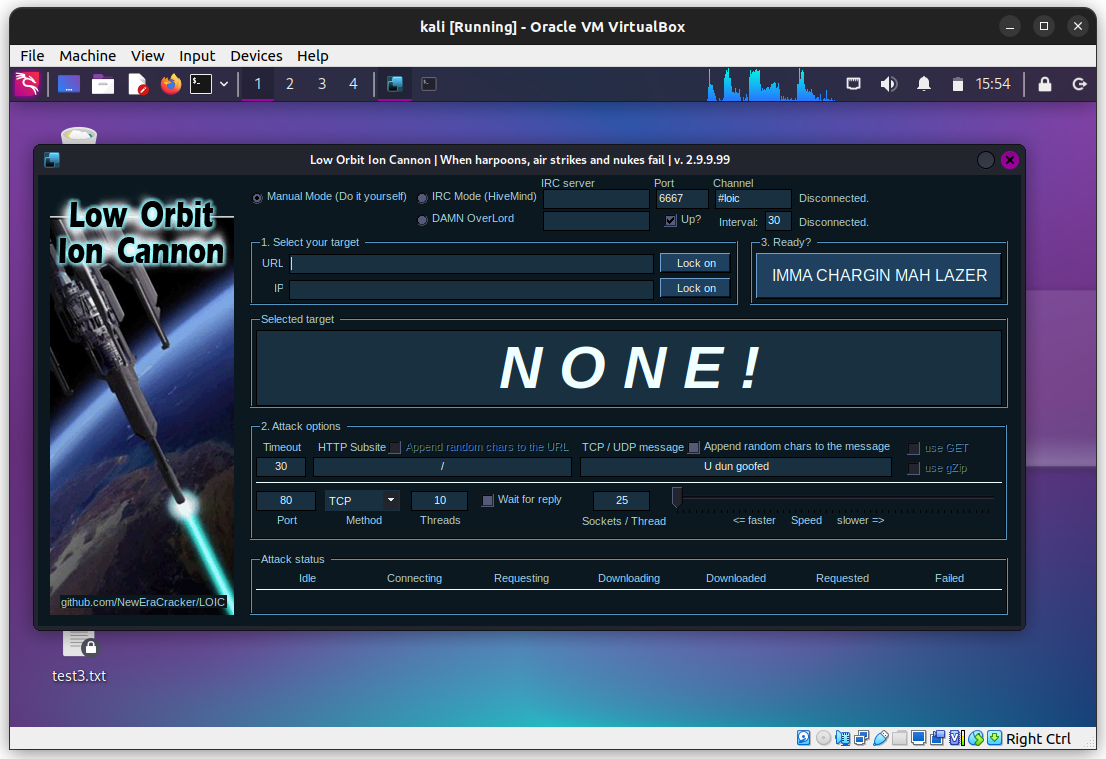
Task: Open the VirtualBox File menu
Action: [x=32, y=56]
